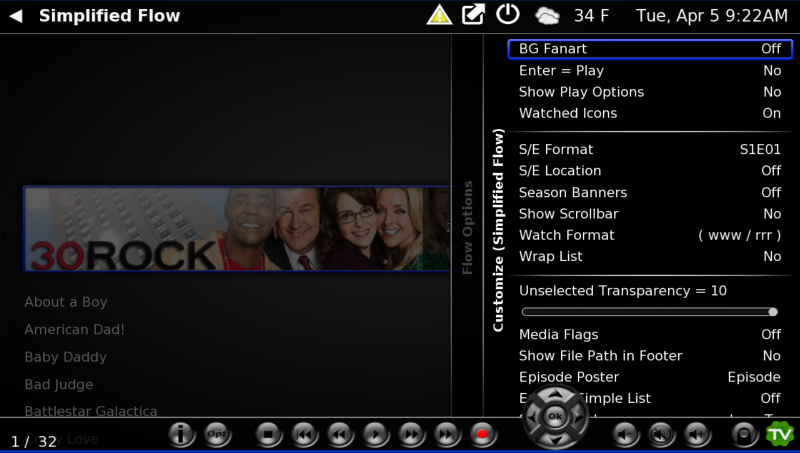Select the Customize (Simplified Flow) vertical tab
The image size is (800, 453).
[x=498, y=230]
